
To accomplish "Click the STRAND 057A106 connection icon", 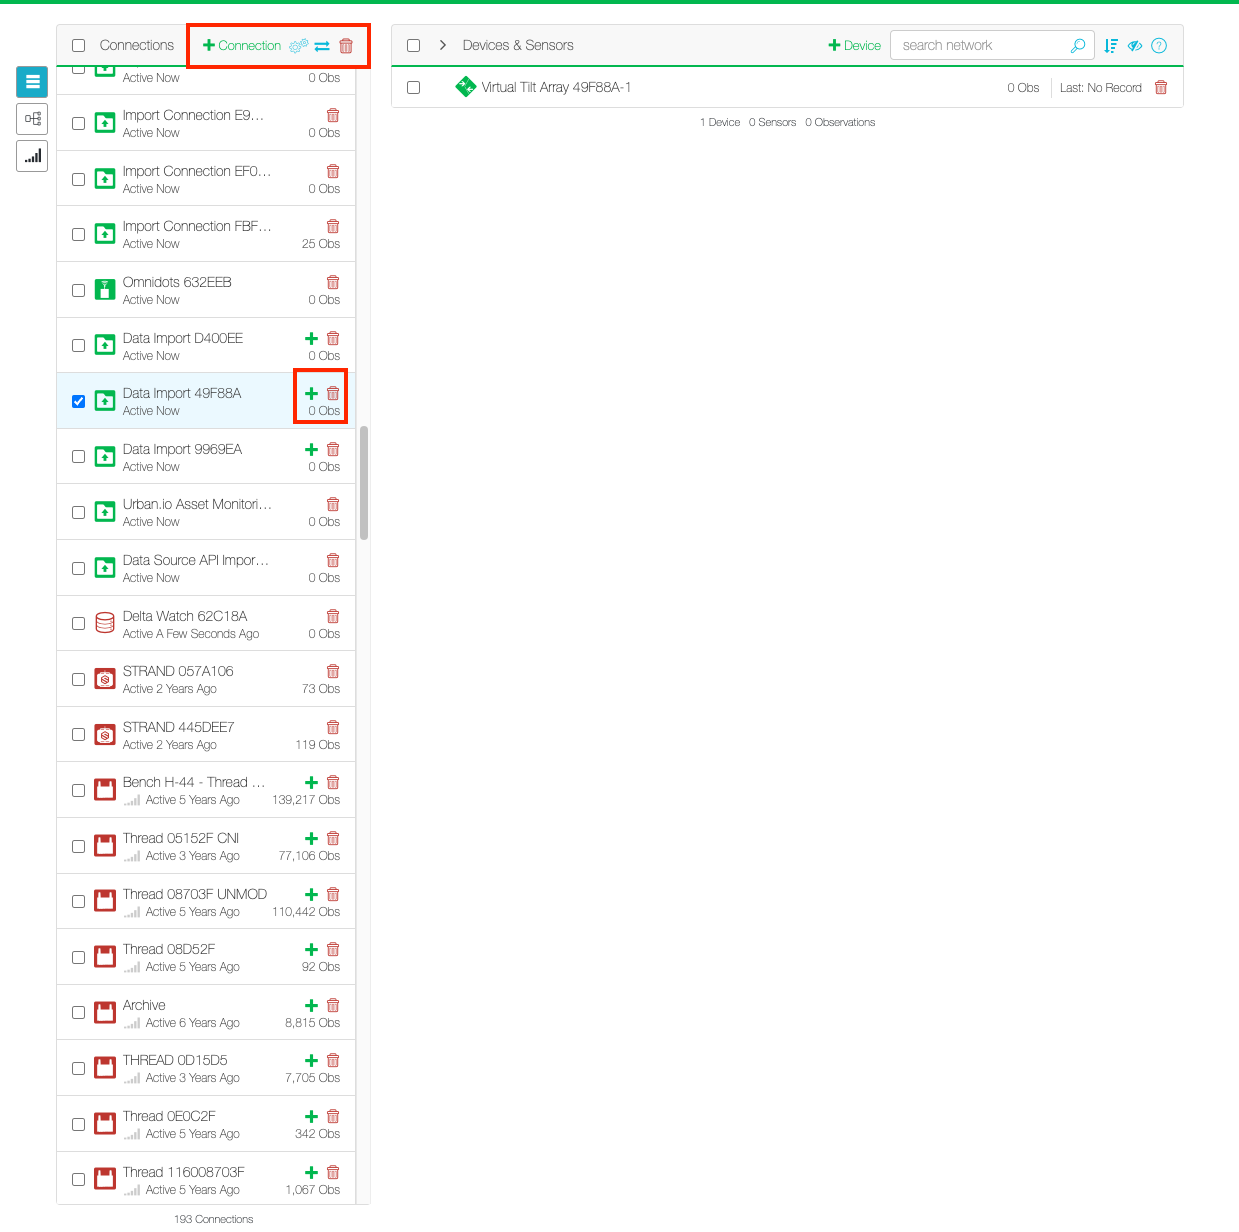I will point(105,679).
